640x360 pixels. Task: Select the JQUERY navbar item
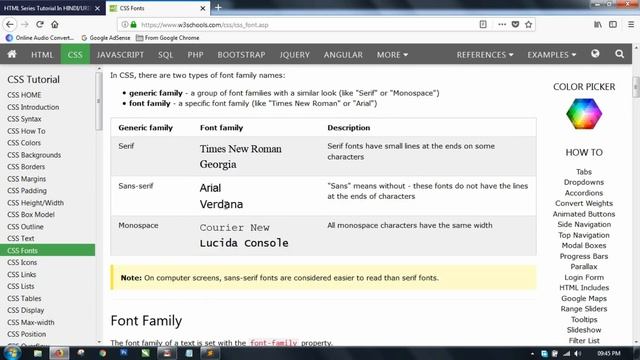(x=294, y=55)
